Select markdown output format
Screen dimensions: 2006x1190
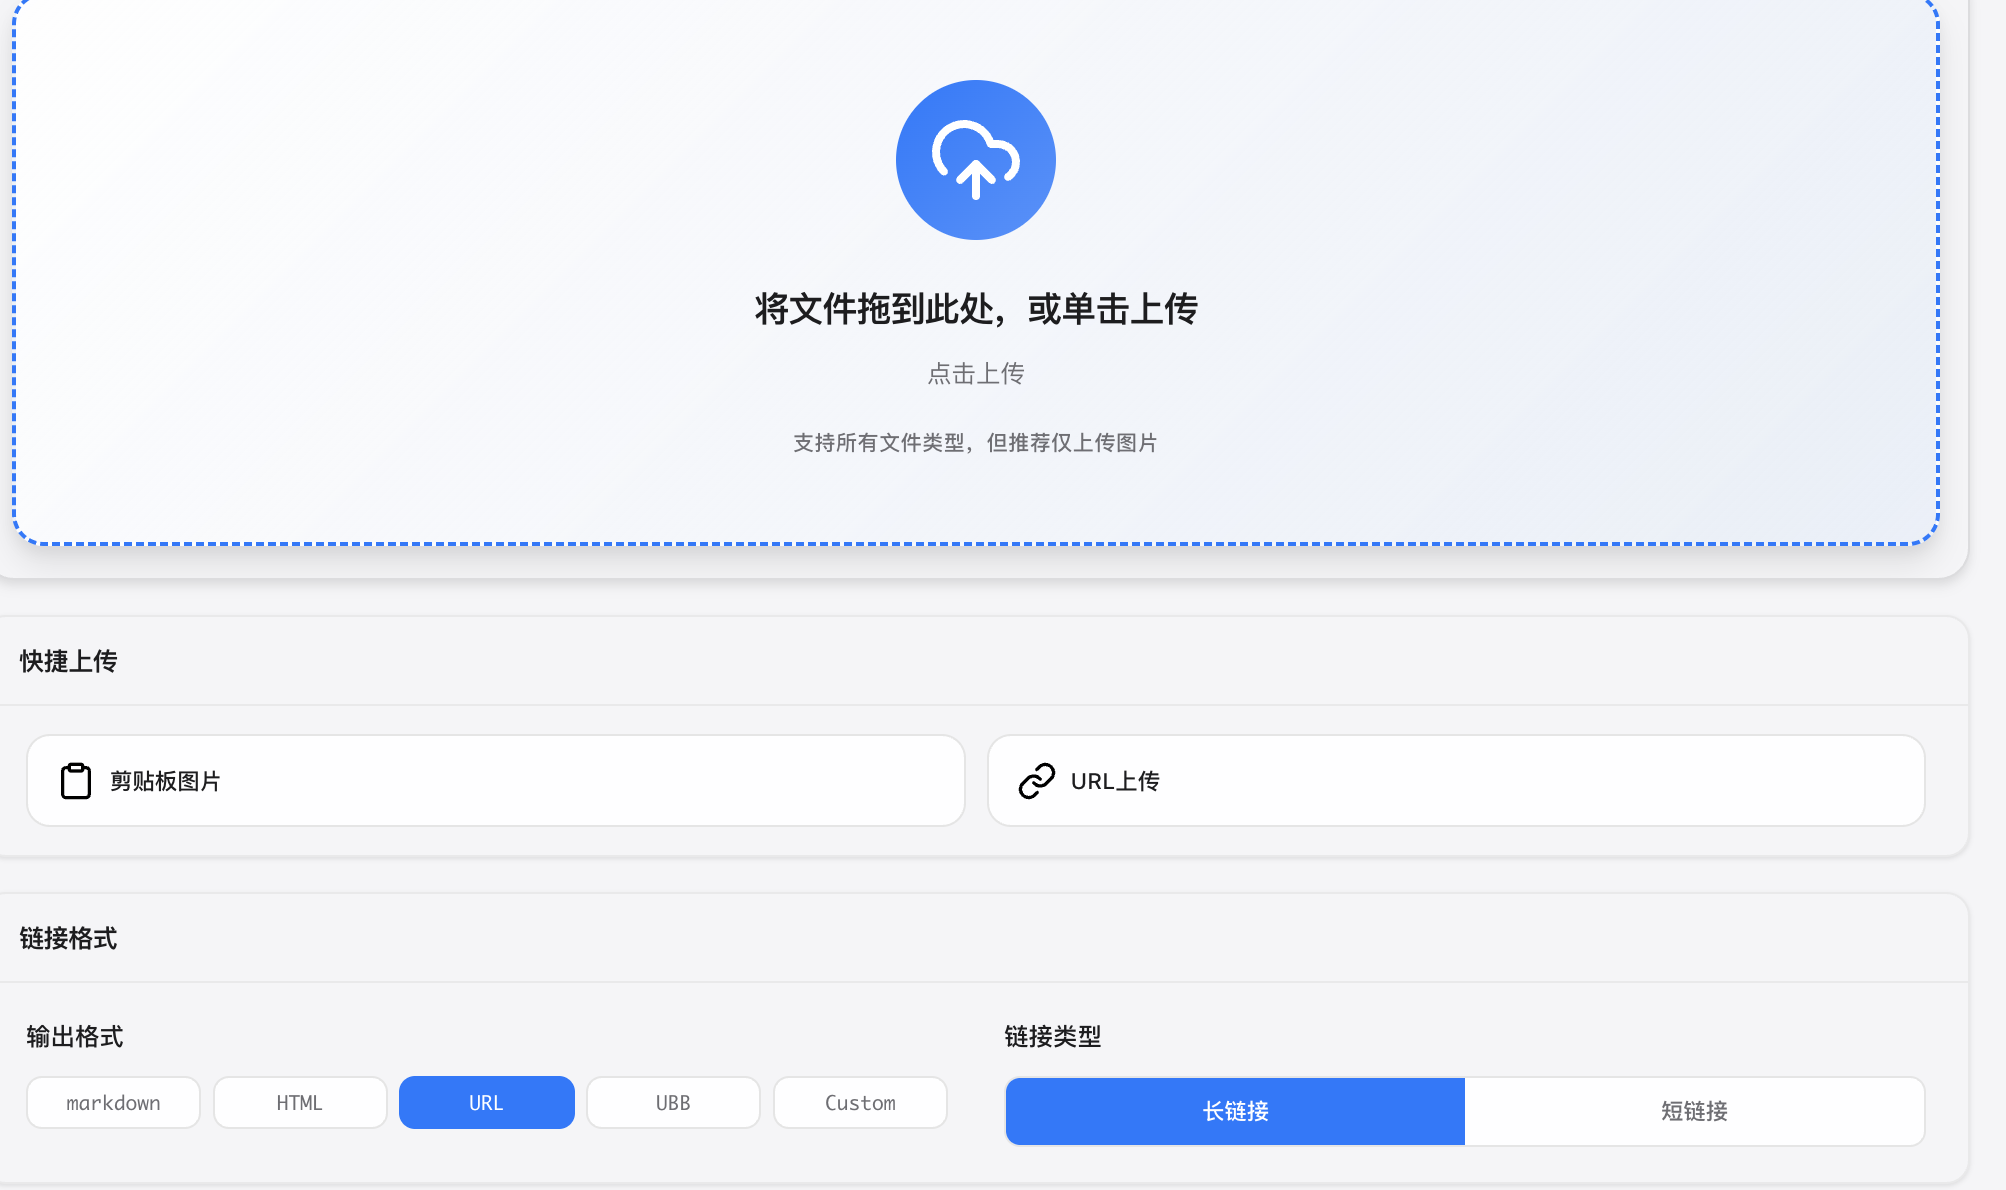point(113,1103)
